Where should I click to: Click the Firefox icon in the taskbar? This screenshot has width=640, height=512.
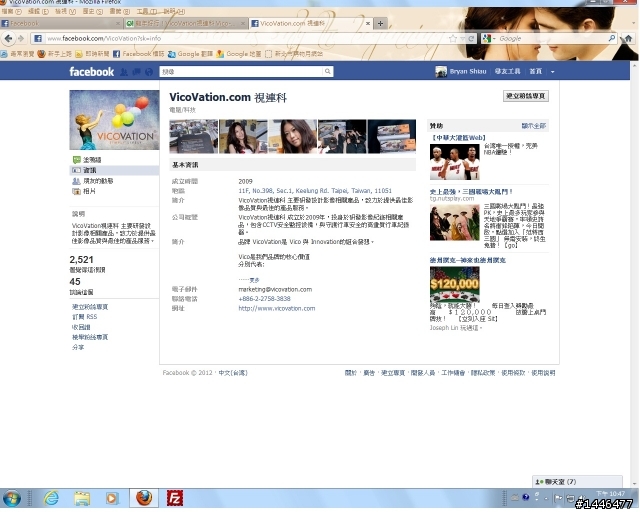144,499
